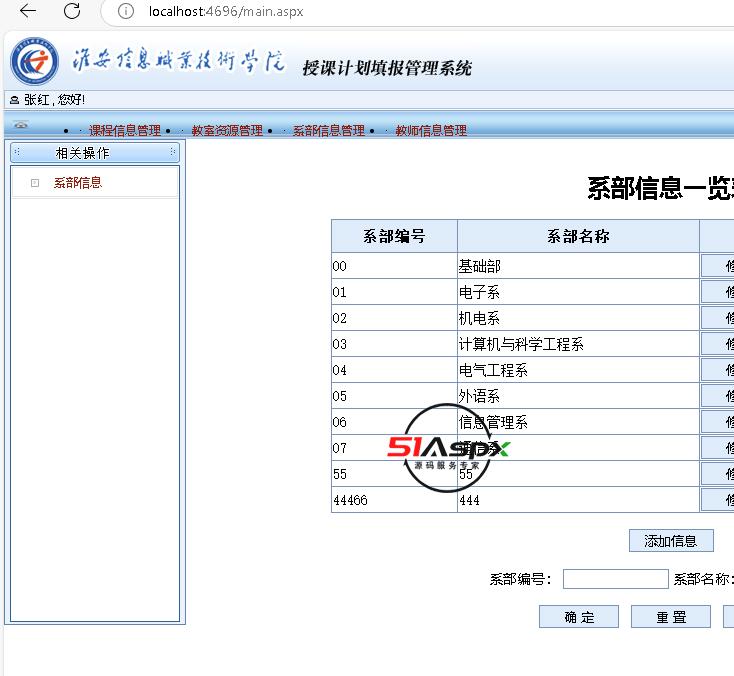Select the 电子系 name cell
This screenshot has width=734, height=676.
pos(578,292)
